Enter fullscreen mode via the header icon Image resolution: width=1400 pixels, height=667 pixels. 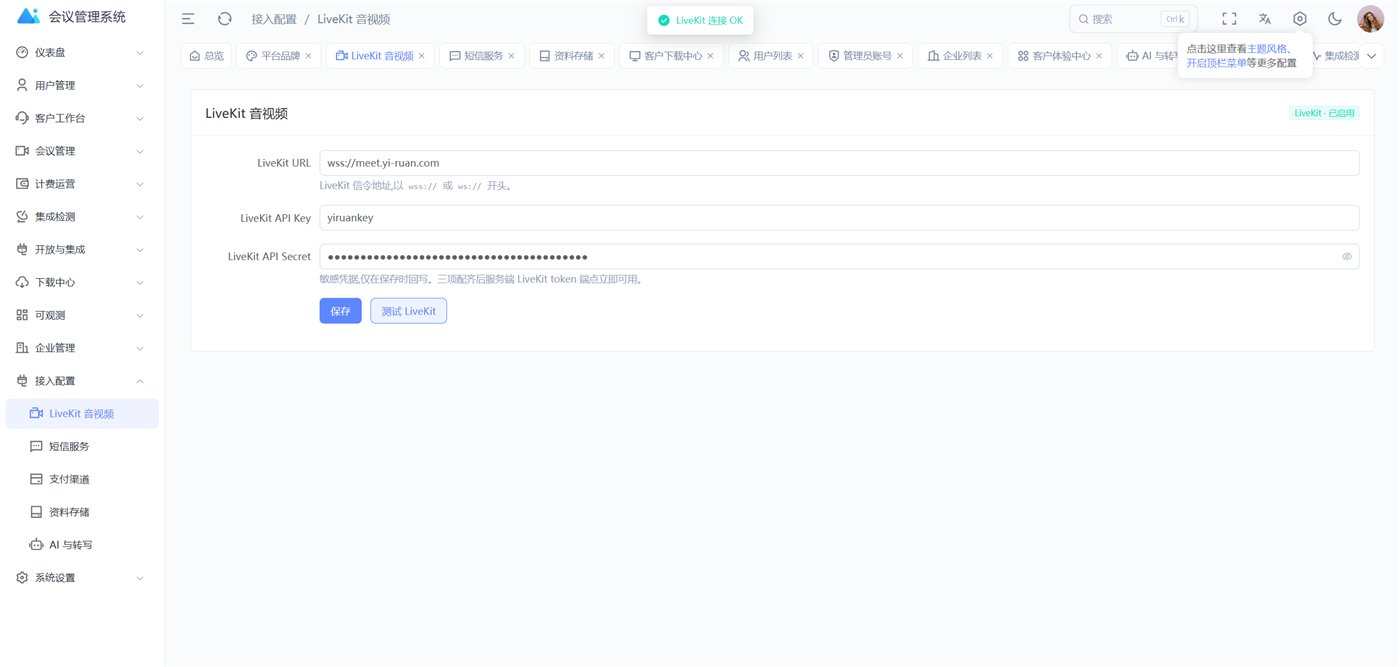point(1230,19)
